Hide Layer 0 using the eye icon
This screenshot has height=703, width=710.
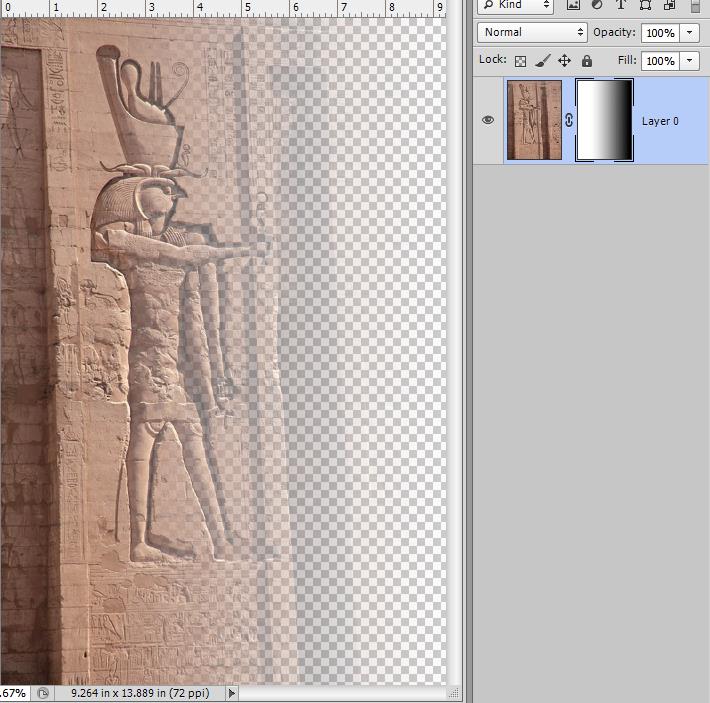[488, 120]
